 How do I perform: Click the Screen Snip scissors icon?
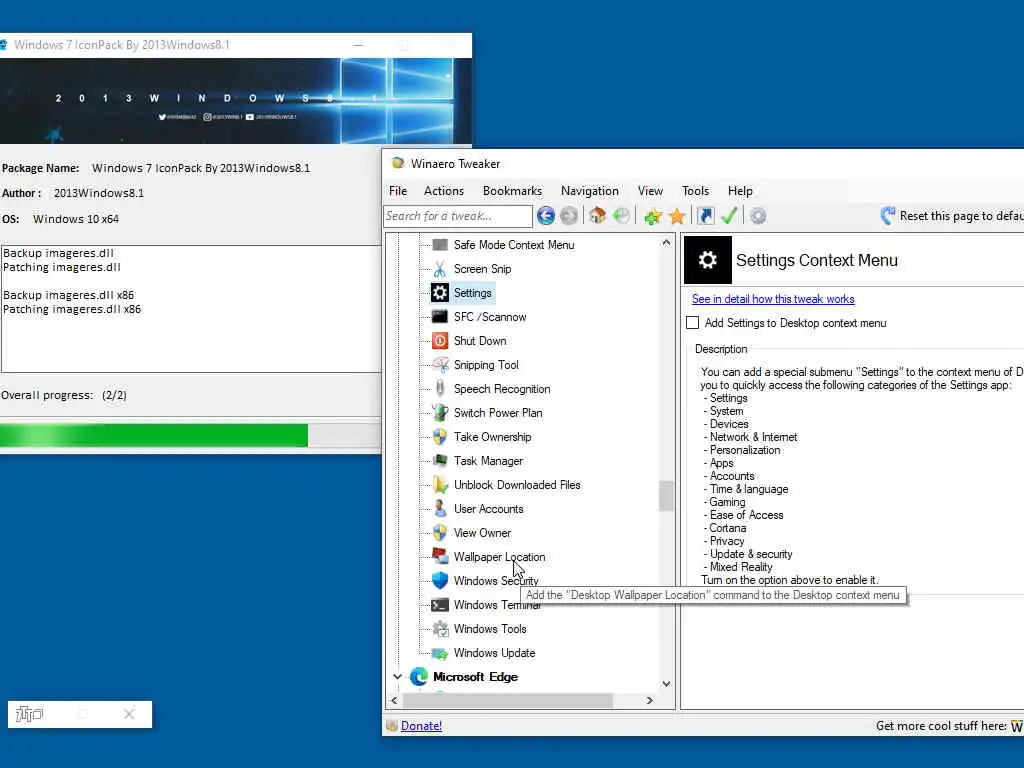click(440, 269)
